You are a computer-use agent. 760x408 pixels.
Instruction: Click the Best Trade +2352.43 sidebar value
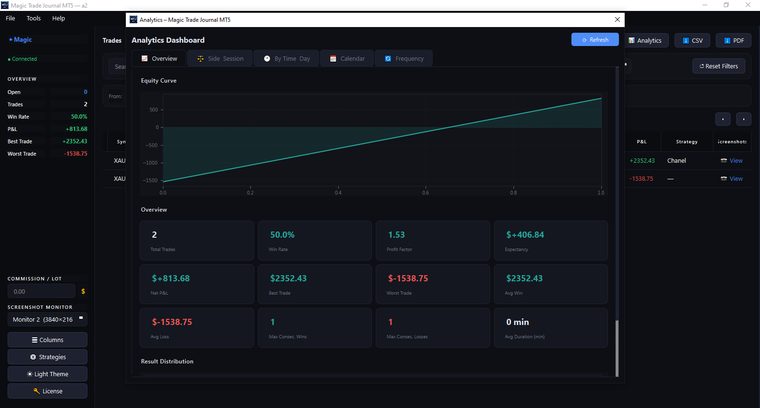(x=75, y=141)
